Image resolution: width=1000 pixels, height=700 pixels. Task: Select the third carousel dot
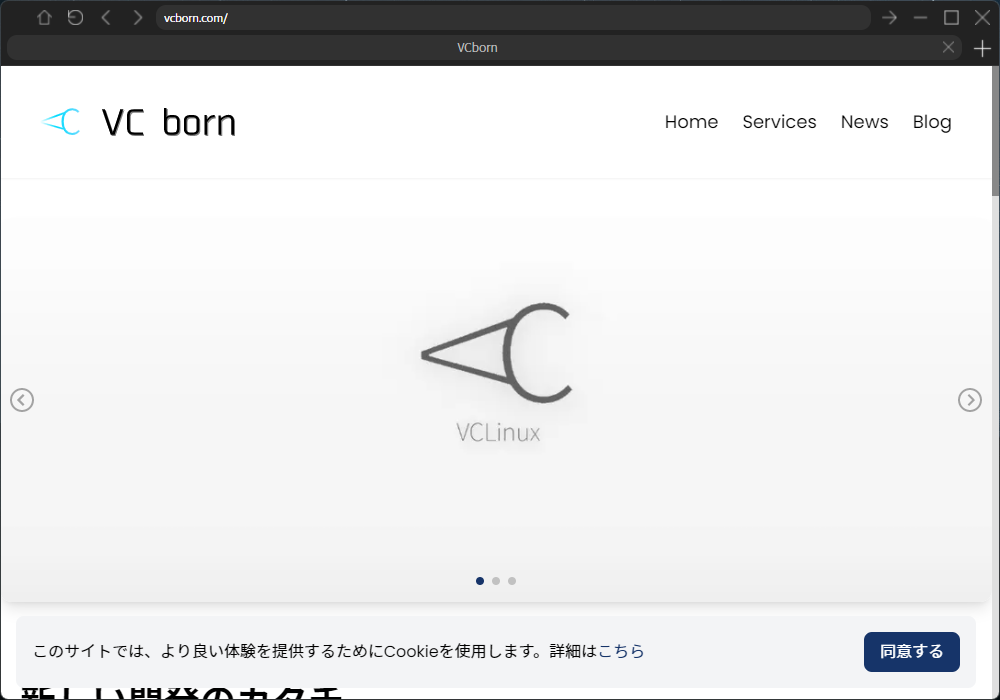512,580
